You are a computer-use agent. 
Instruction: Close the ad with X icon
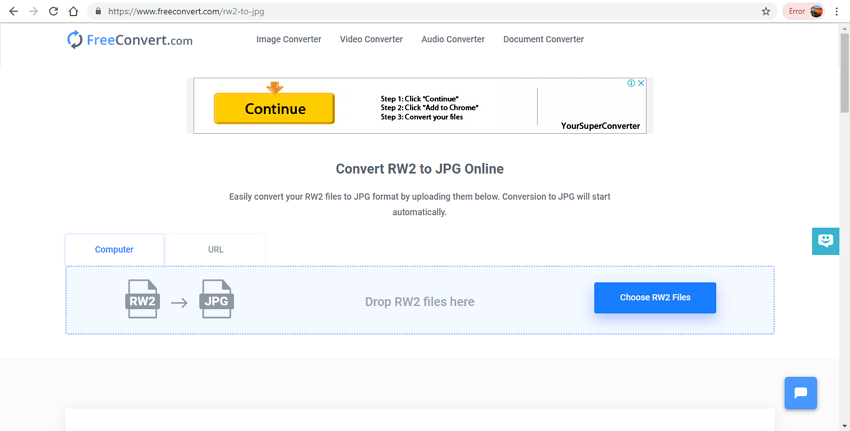(641, 84)
